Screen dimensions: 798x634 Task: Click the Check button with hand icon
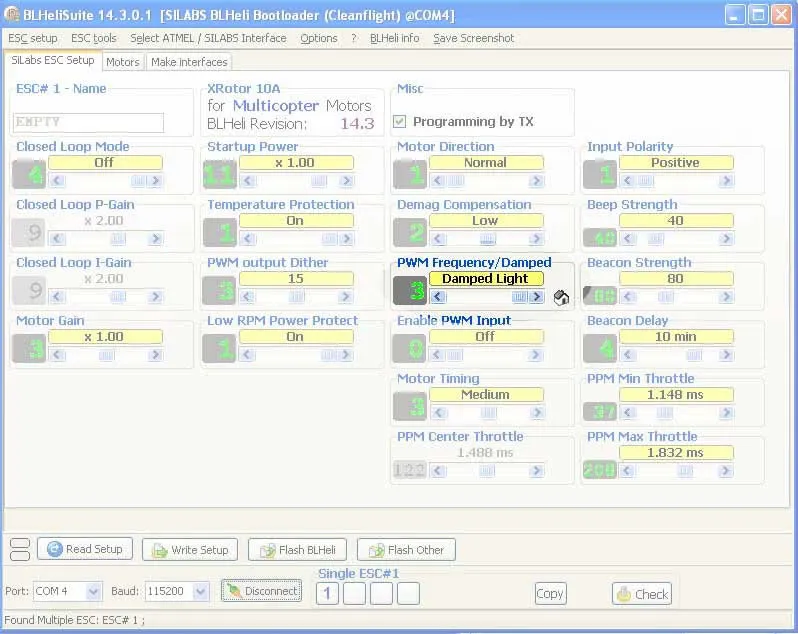[x=641, y=593]
